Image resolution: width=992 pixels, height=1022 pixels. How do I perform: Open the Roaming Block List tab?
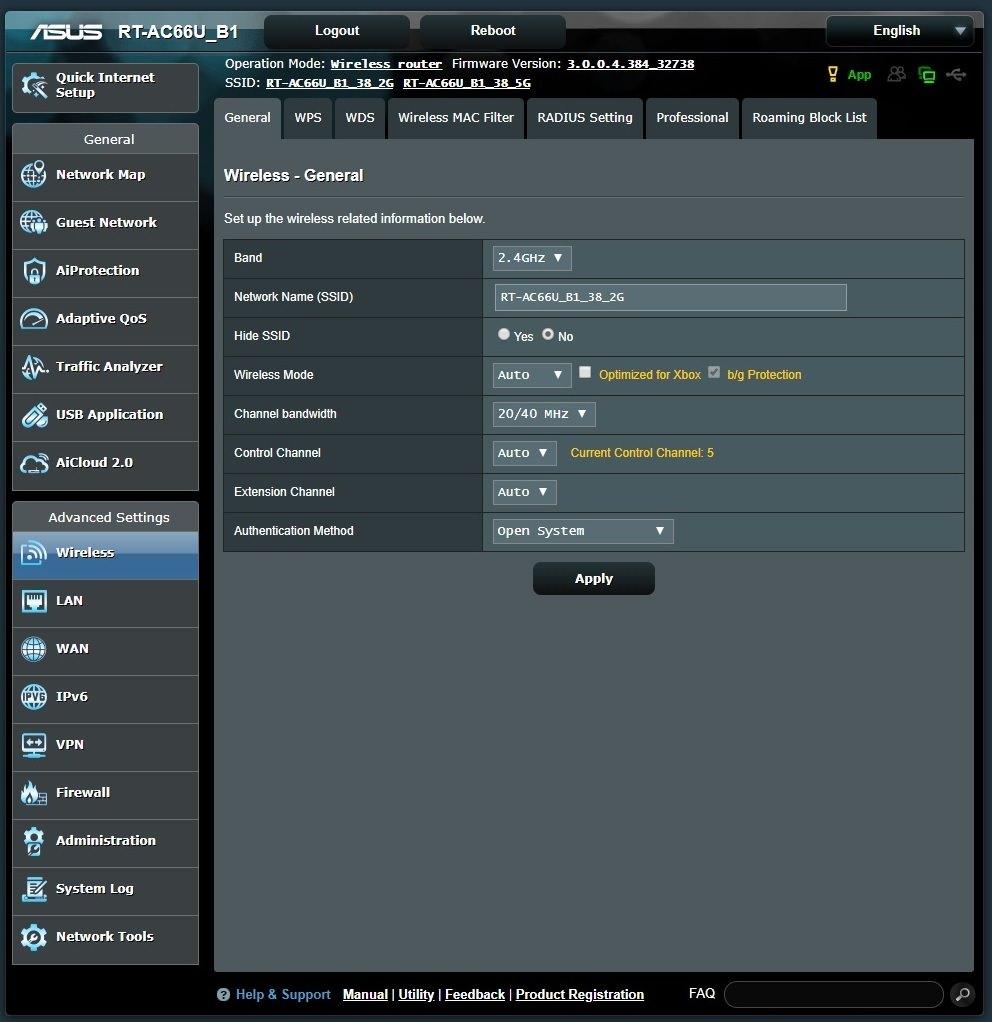pos(809,118)
